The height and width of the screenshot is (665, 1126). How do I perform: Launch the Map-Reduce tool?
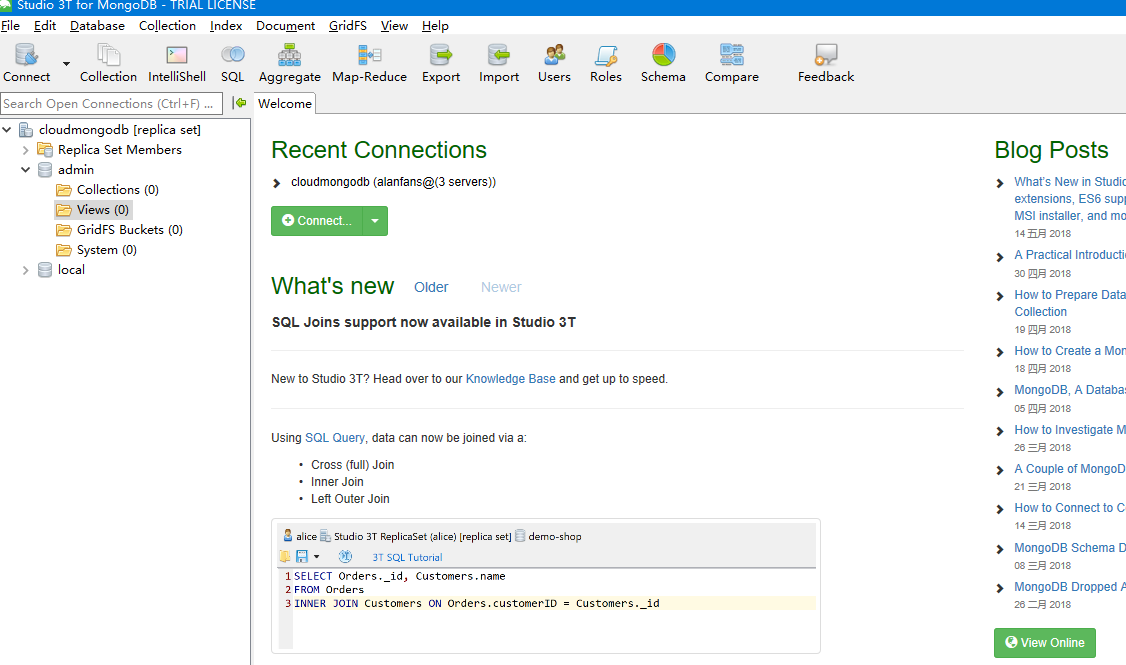pos(369,63)
